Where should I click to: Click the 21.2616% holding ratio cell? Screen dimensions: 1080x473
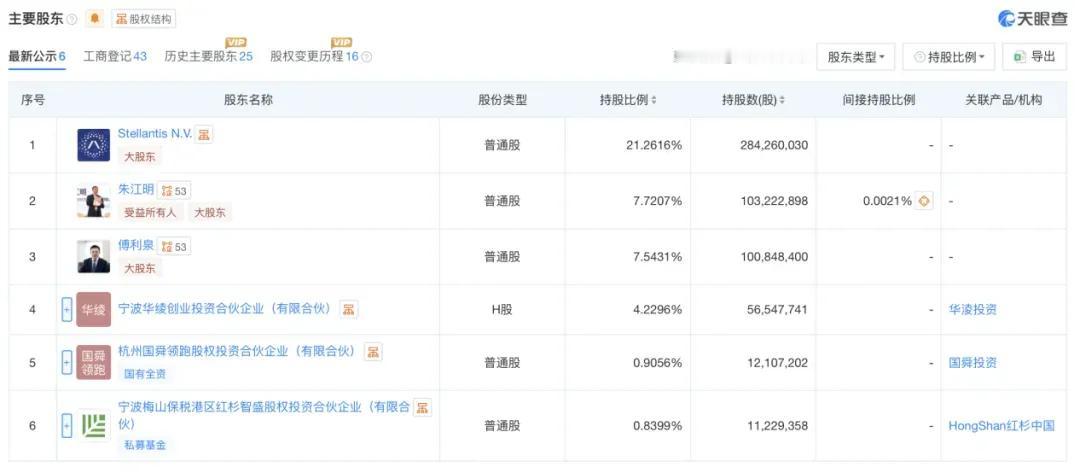click(654, 145)
